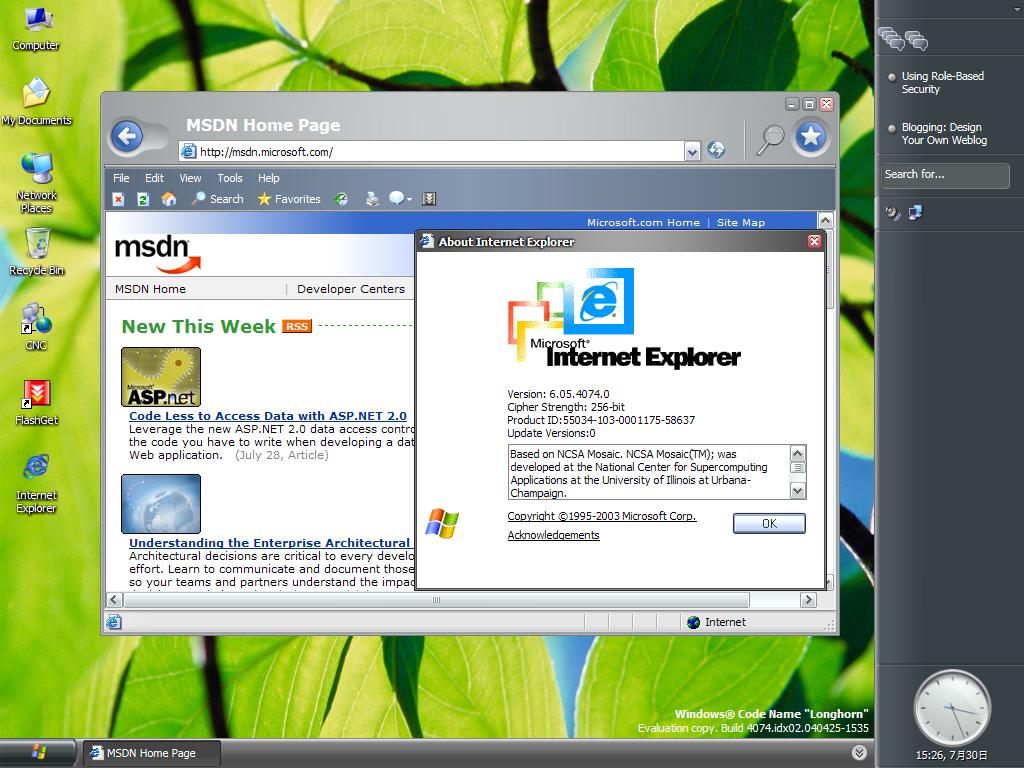Click the orange RSS badge

pyautogui.click(x=297, y=326)
